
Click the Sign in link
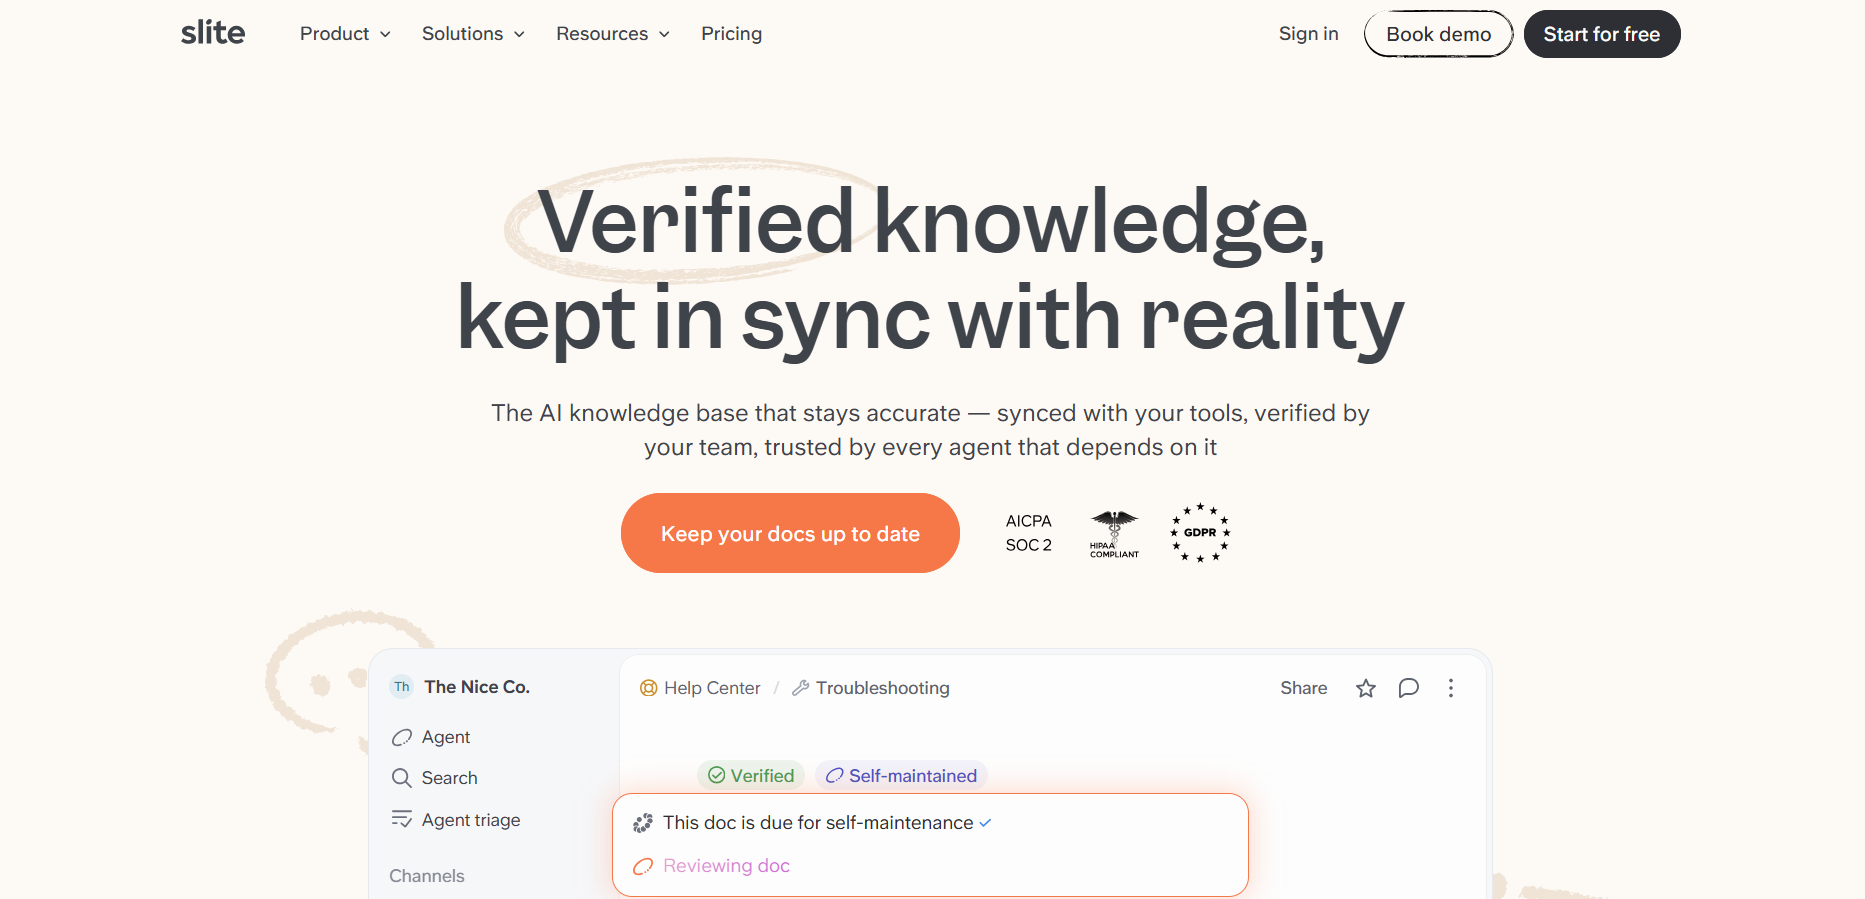click(1308, 34)
